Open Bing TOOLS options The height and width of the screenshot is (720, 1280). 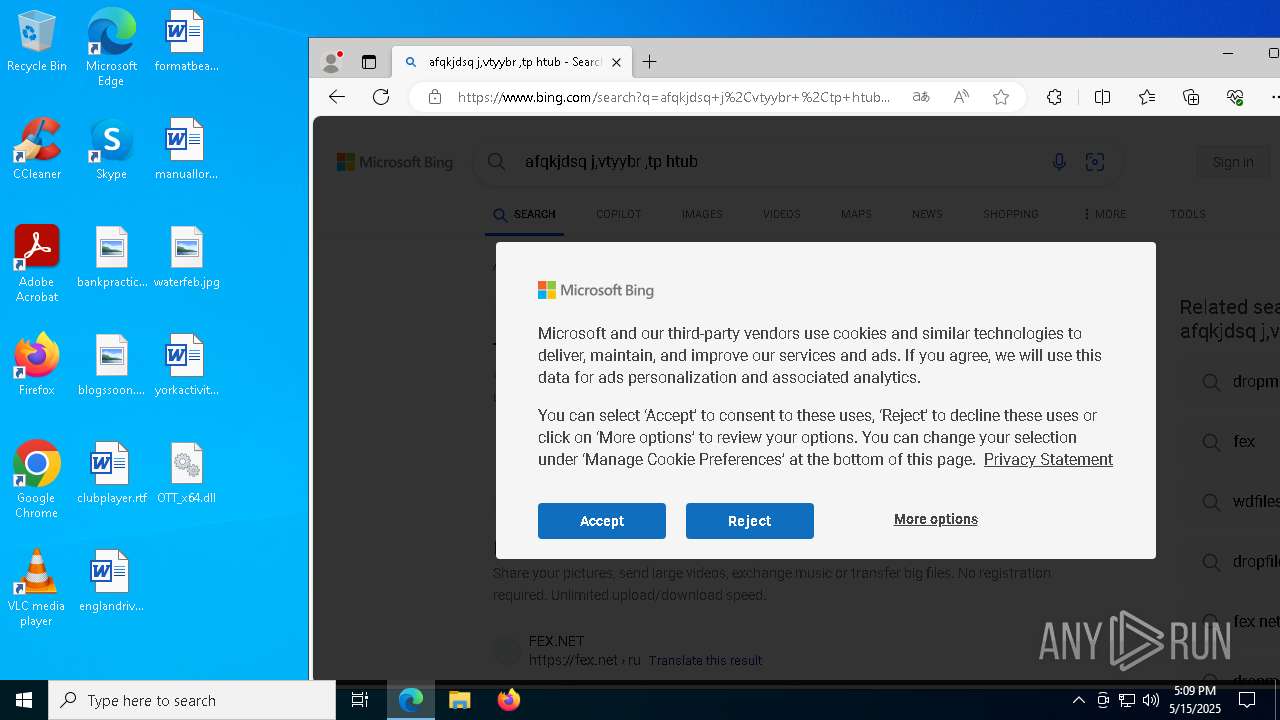pyautogui.click(x=1188, y=214)
